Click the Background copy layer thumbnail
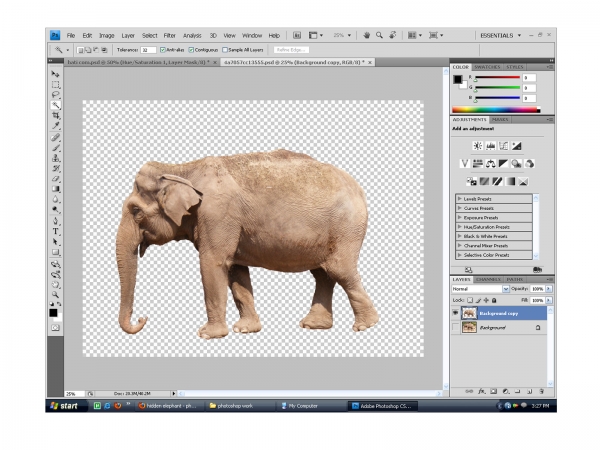This screenshot has width=600, height=450. tap(469, 313)
